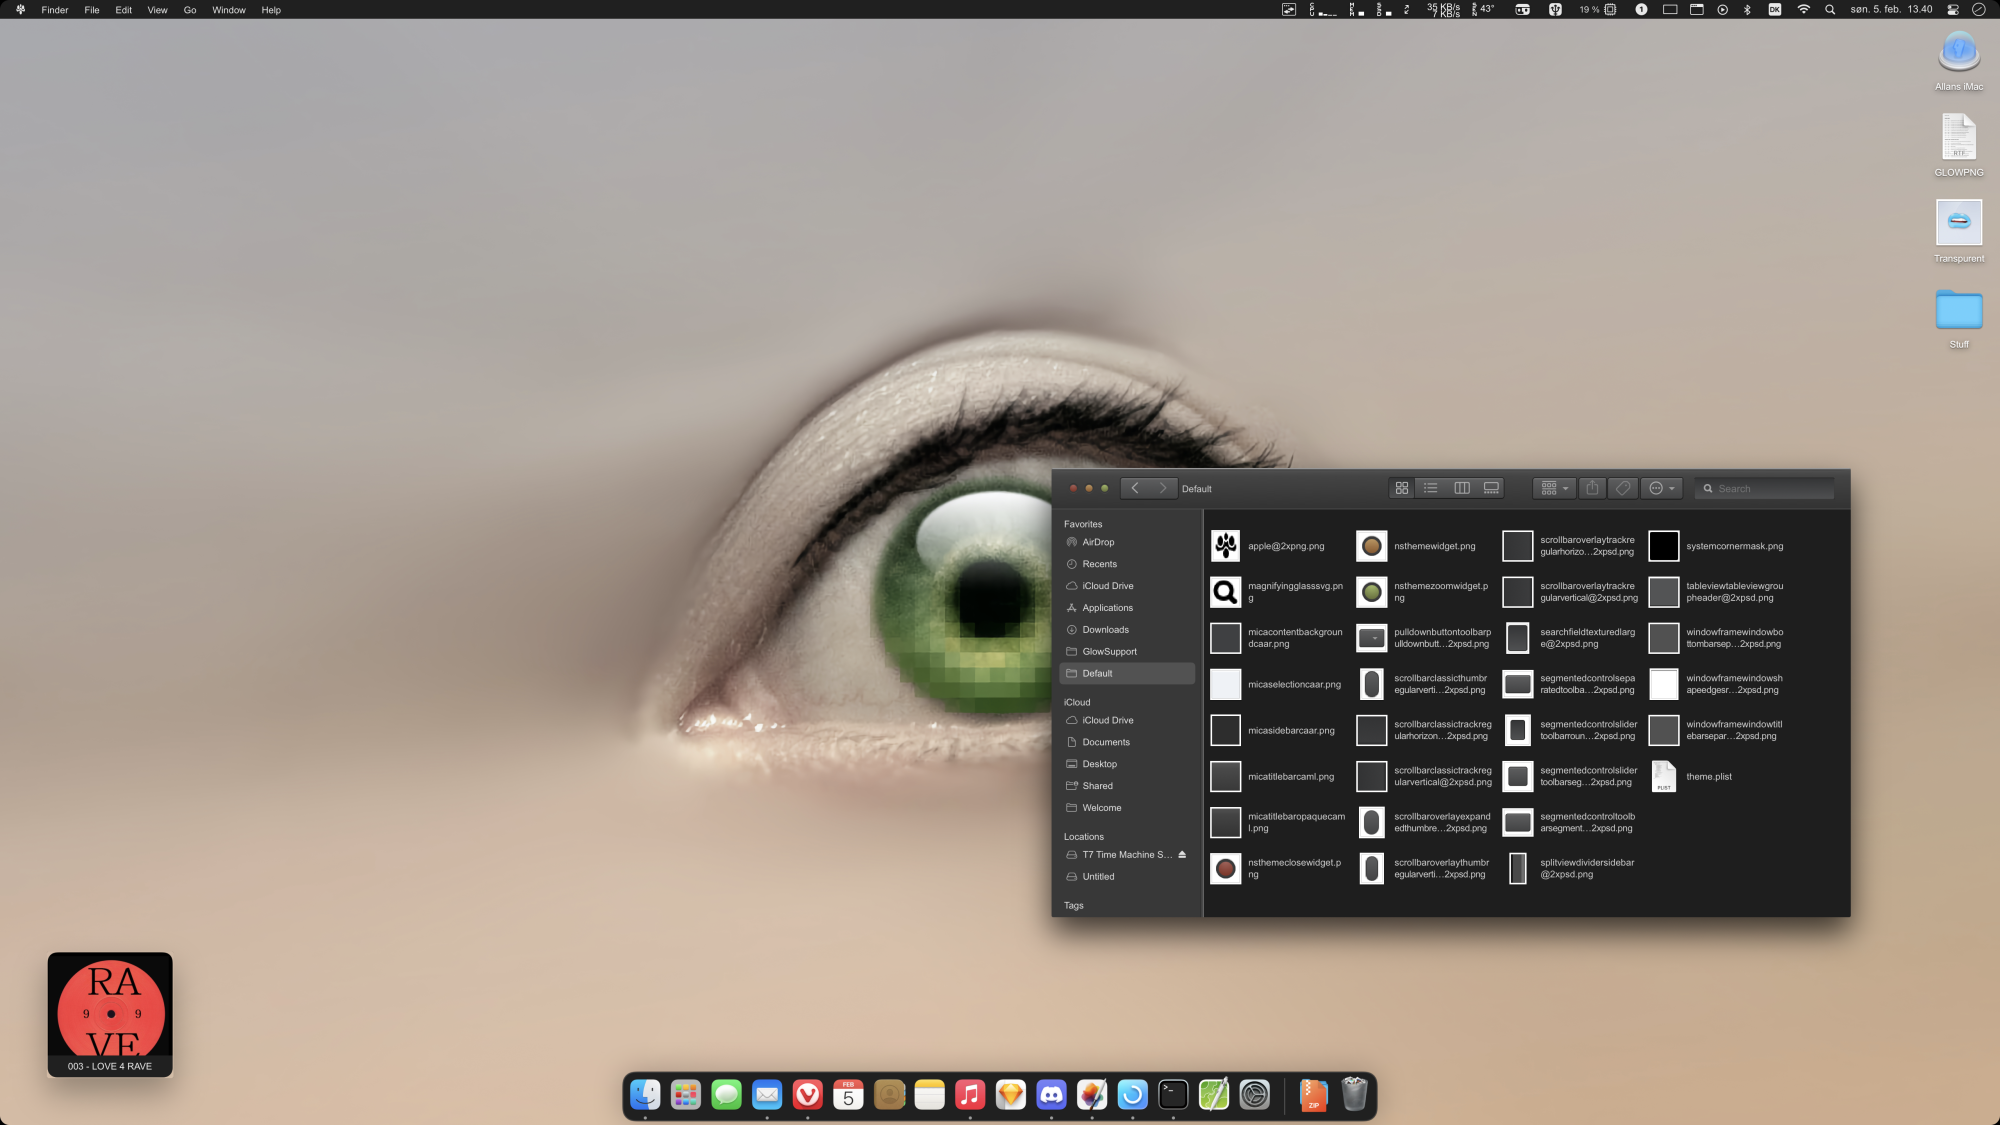
Task: Open Music from the Dock
Action: tap(970, 1095)
